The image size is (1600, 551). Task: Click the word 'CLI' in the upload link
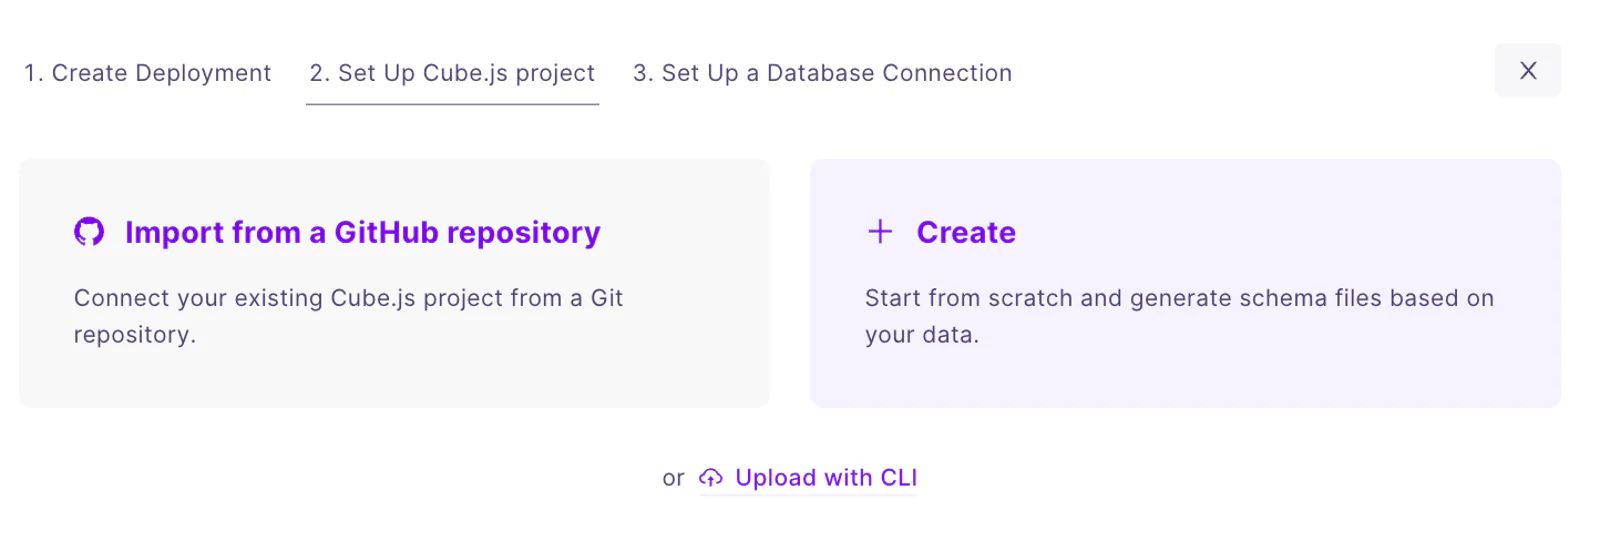click(x=899, y=478)
